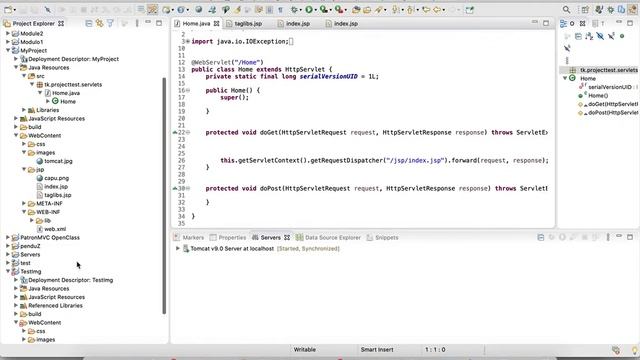Close the Home.java editor tab
This screenshot has width=640, height=360.
point(216,24)
